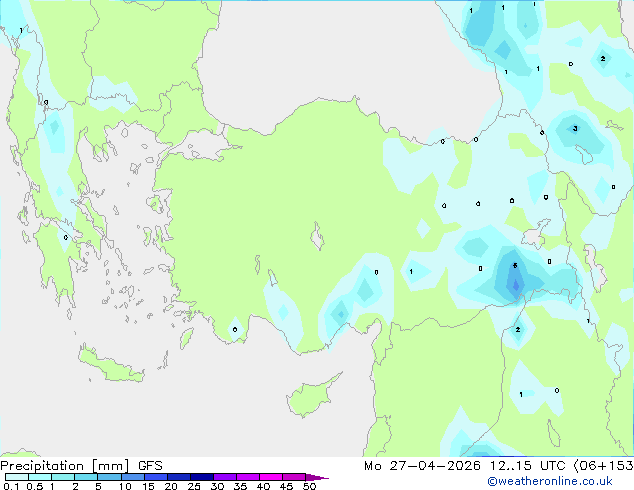Click the '35' legend scale number
This screenshot has height=490, width=634.
pyautogui.click(x=240, y=486)
